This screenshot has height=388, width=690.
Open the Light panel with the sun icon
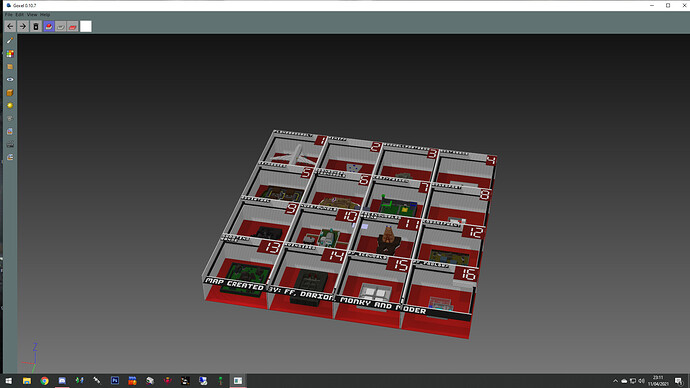click(x=10, y=106)
